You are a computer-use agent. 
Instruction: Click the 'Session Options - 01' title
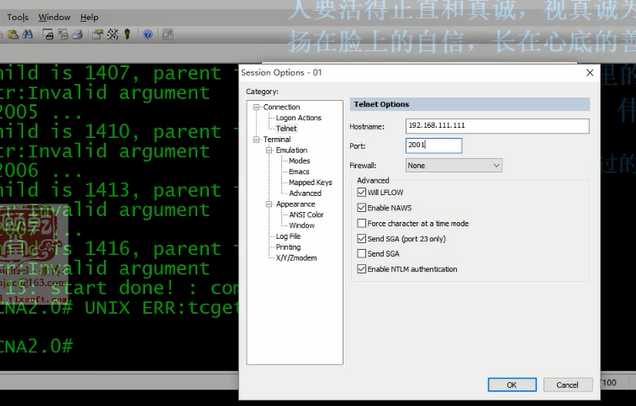tap(281, 73)
